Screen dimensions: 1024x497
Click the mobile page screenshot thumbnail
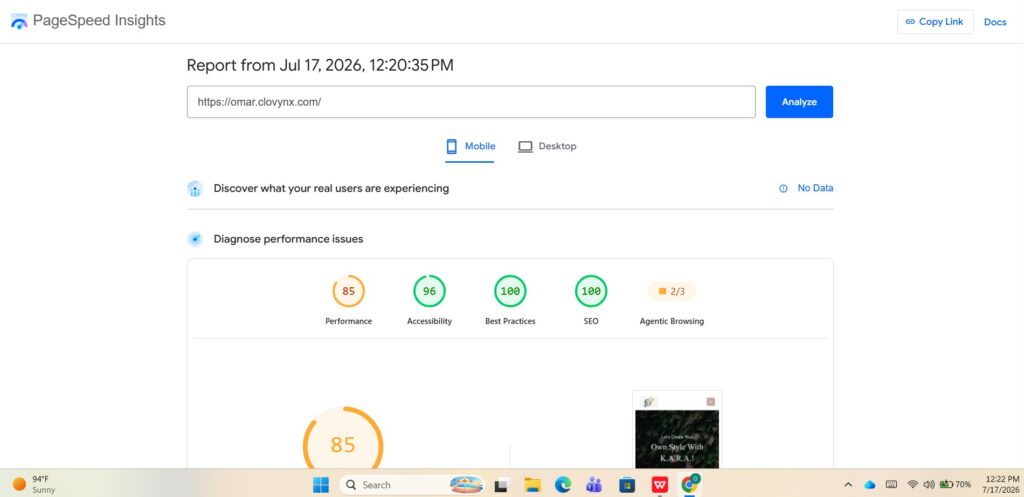pos(677,430)
